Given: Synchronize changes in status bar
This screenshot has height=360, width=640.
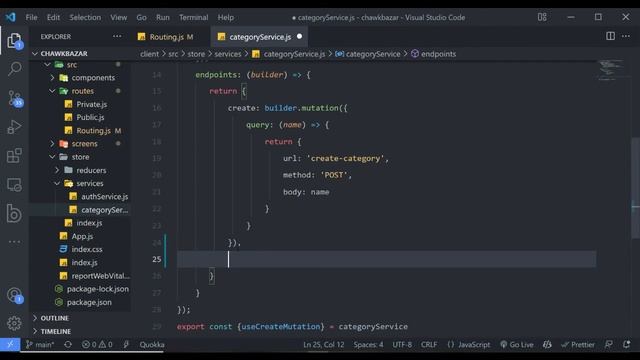Looking at the screenshot, I should (68, 344).
